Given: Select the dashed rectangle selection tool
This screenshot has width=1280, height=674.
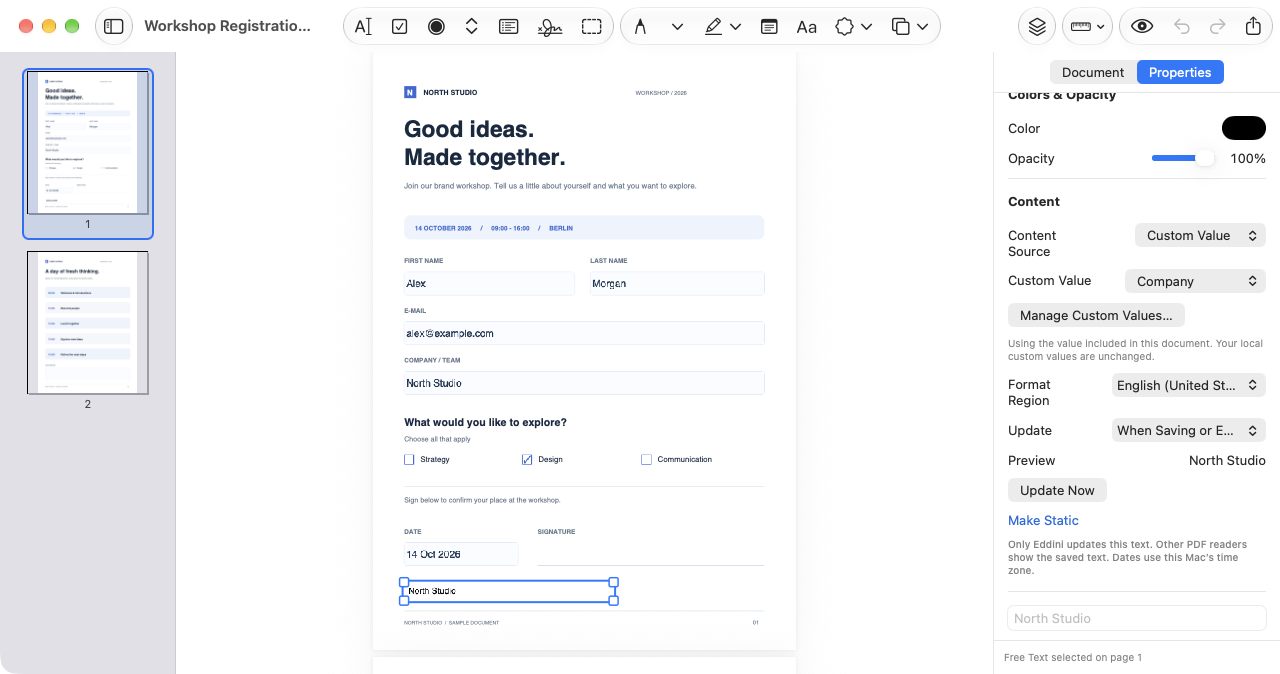Looking at the screenshot, I should 592,27.
